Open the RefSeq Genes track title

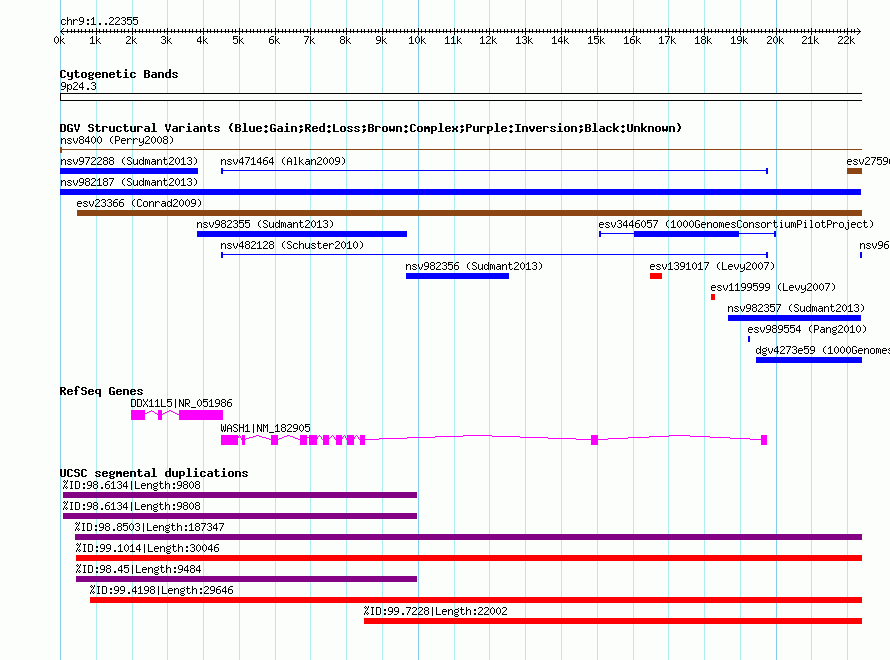(x=101, y=391)
